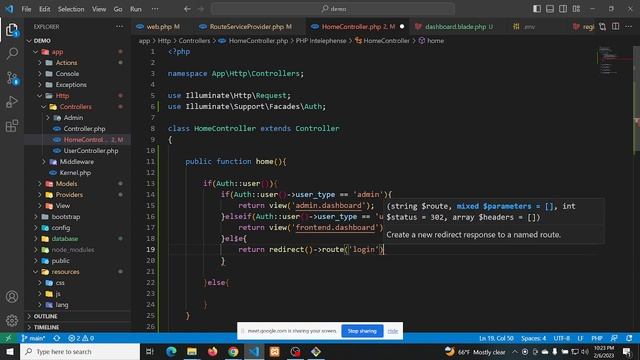Viewport: 640px width, 360px height.
Task: Open the File menu
Action: (26, 9)
